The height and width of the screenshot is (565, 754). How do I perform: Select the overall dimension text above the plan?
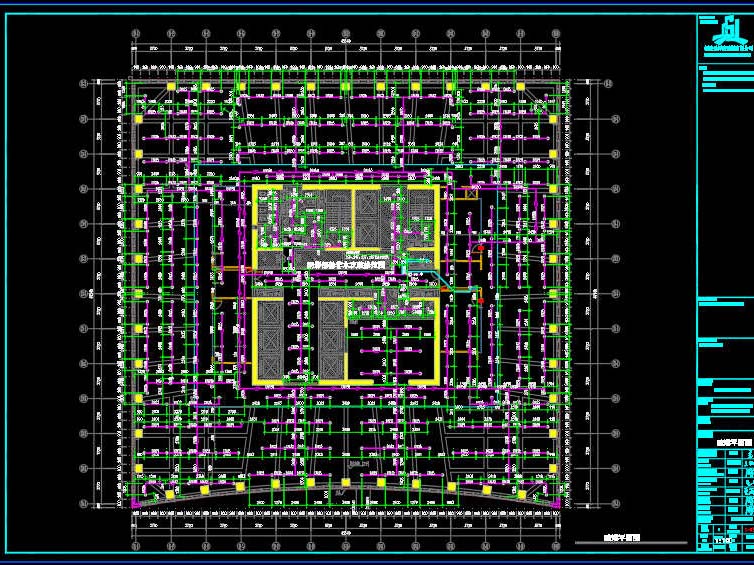click(x=346, y=42)
